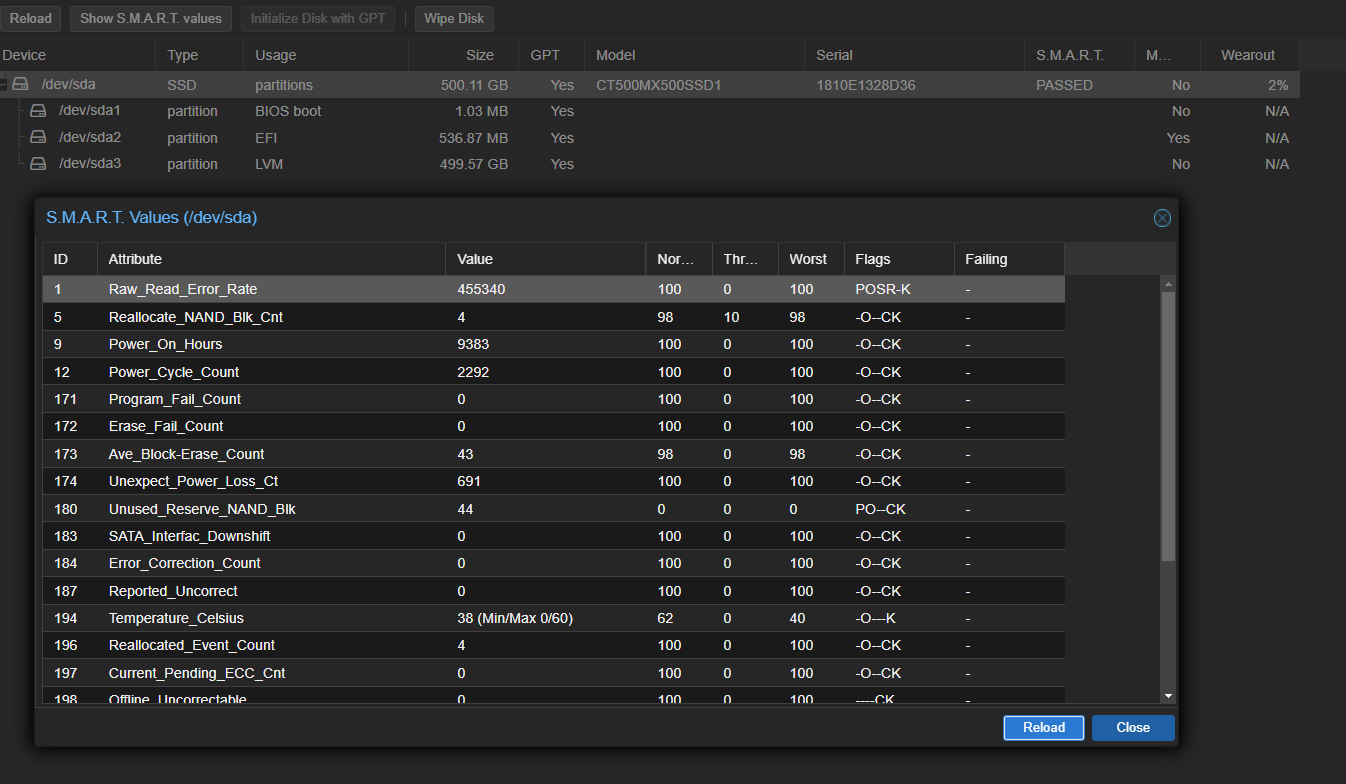Click the Flags column header
Screen dimensions: 1346x784
(899, 259)
